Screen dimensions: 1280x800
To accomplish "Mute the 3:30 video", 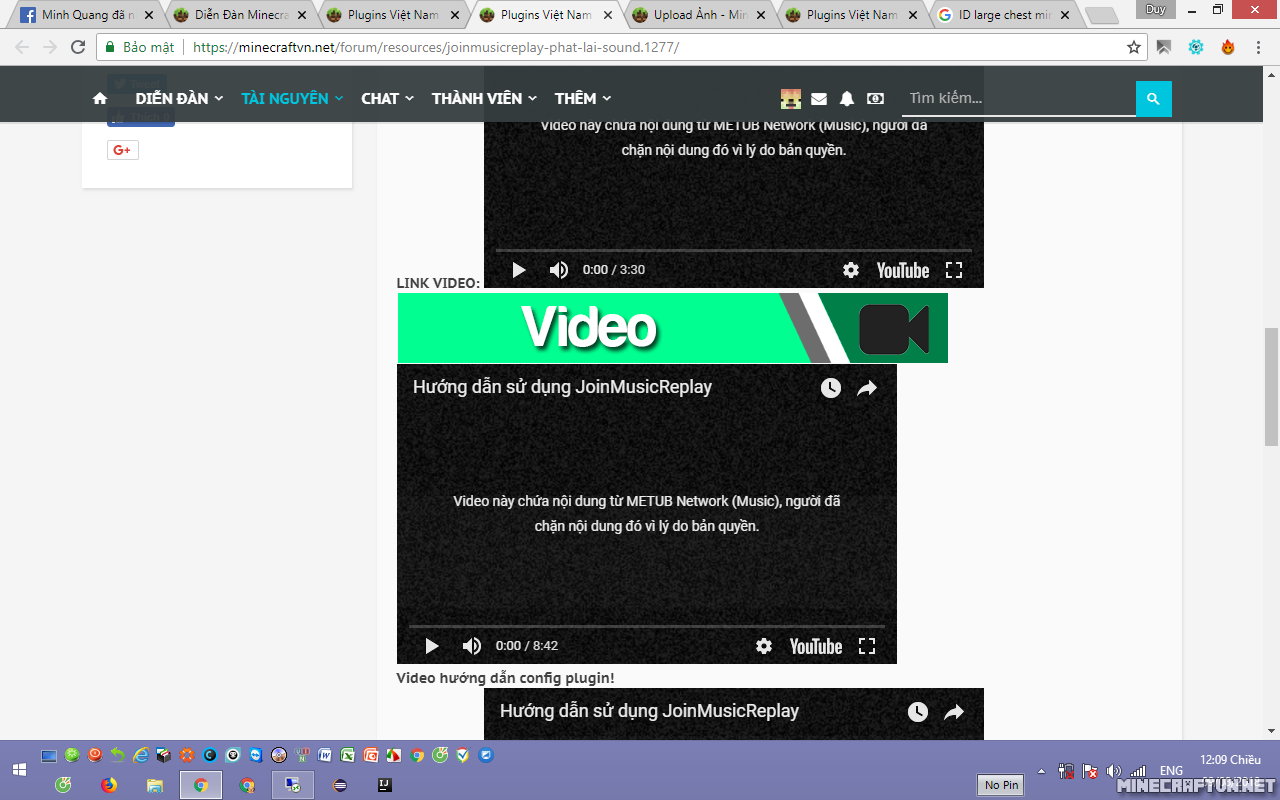I will [x=559, y=270].
